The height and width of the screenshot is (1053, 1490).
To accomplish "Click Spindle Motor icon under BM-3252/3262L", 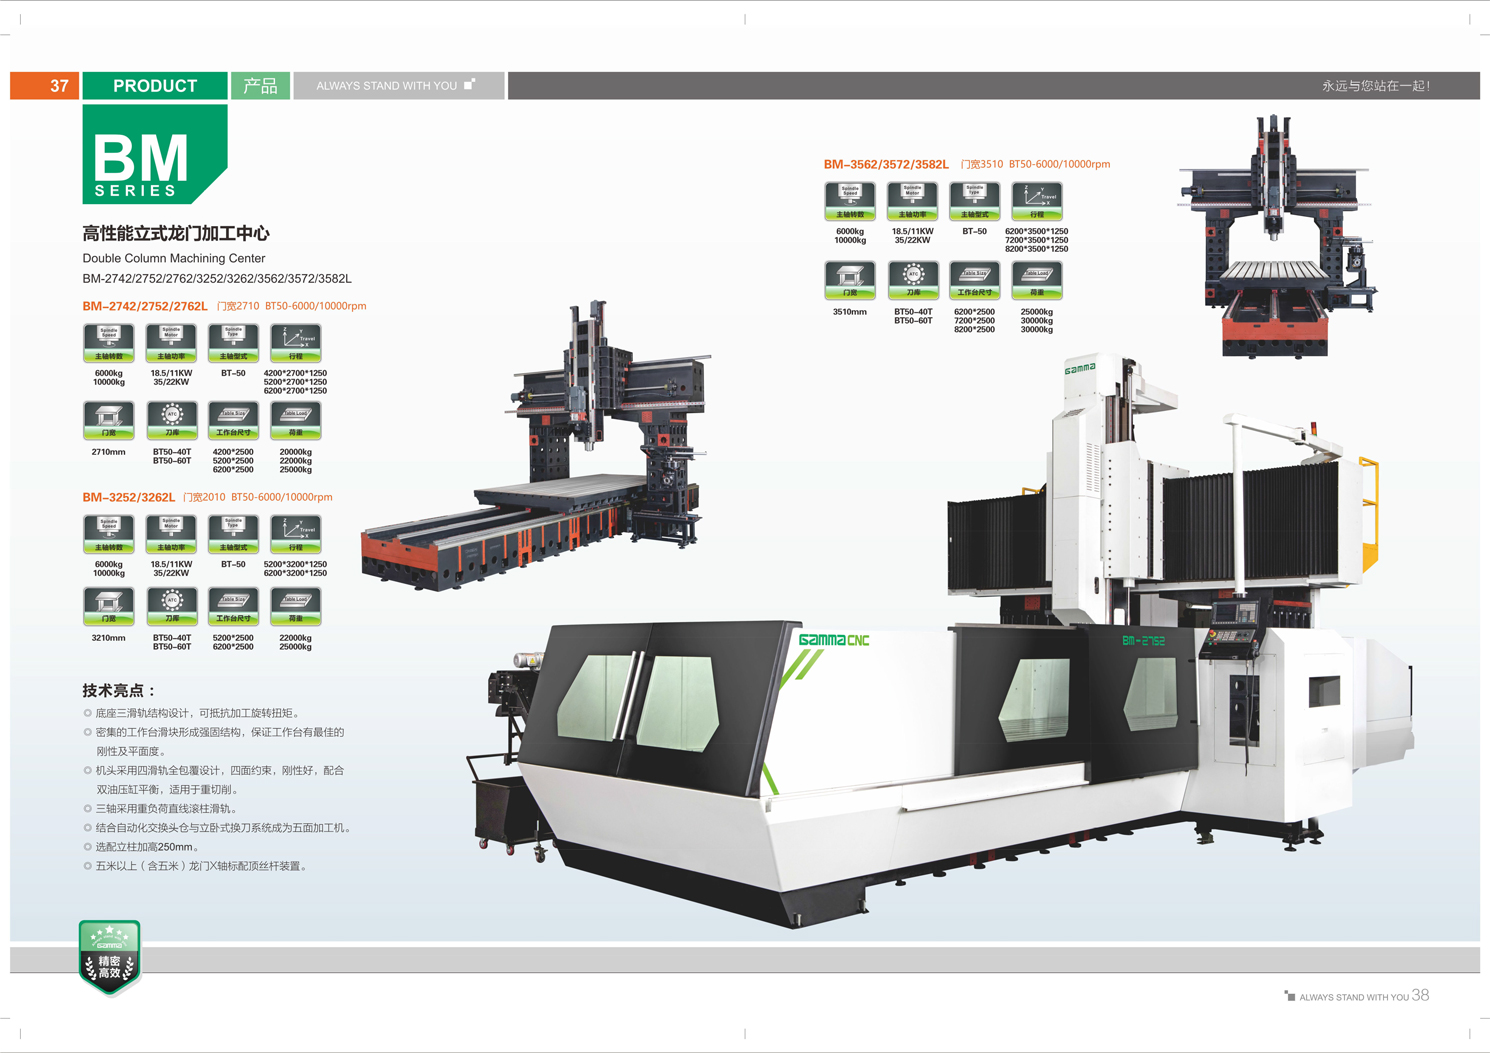I will (x=171, y=534).
